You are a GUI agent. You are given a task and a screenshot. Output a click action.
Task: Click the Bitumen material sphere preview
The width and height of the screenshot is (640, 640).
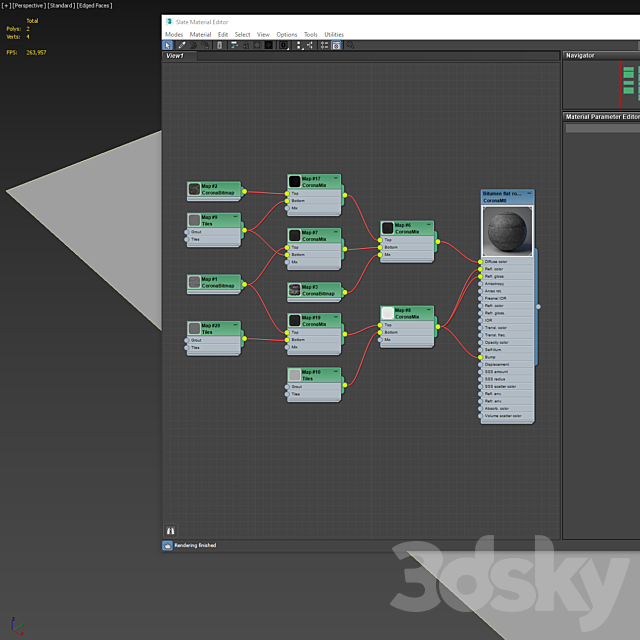pyautogui.click(x=507, y=231)
